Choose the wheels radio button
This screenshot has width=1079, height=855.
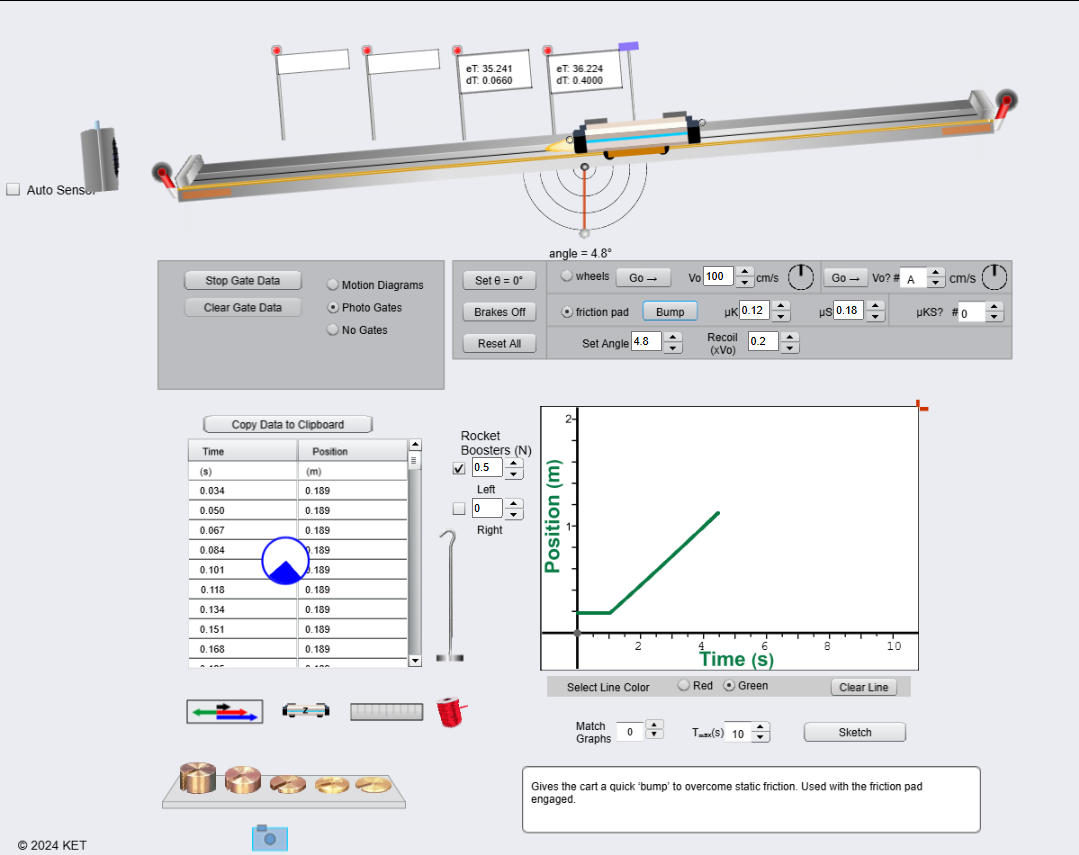(567, 276)
